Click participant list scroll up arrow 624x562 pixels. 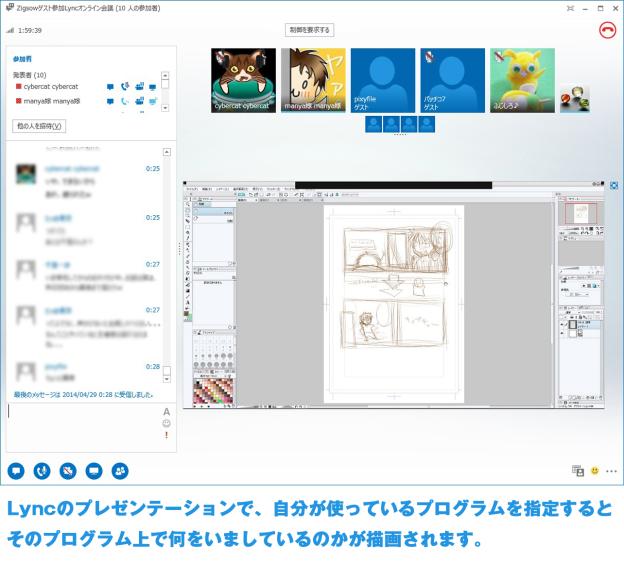165,75
